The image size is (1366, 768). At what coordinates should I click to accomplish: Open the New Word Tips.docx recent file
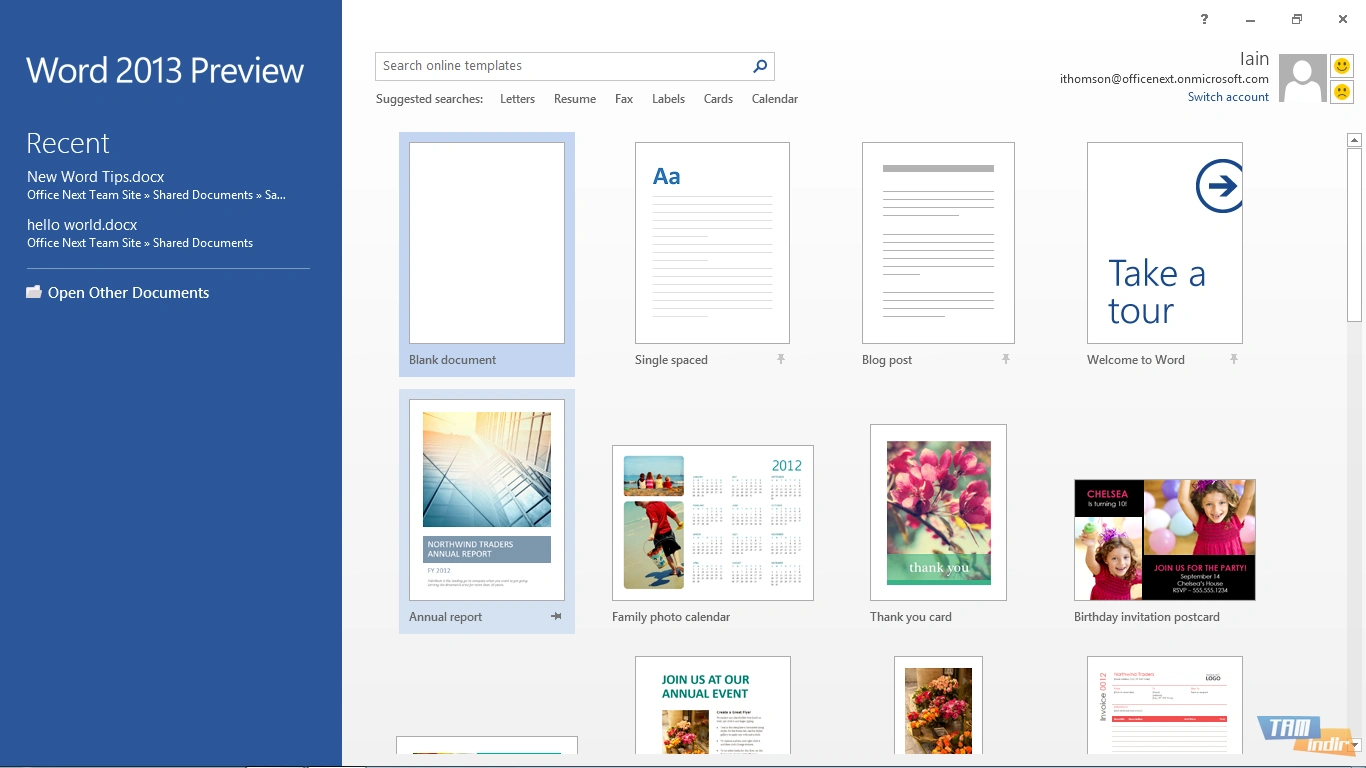96,177
